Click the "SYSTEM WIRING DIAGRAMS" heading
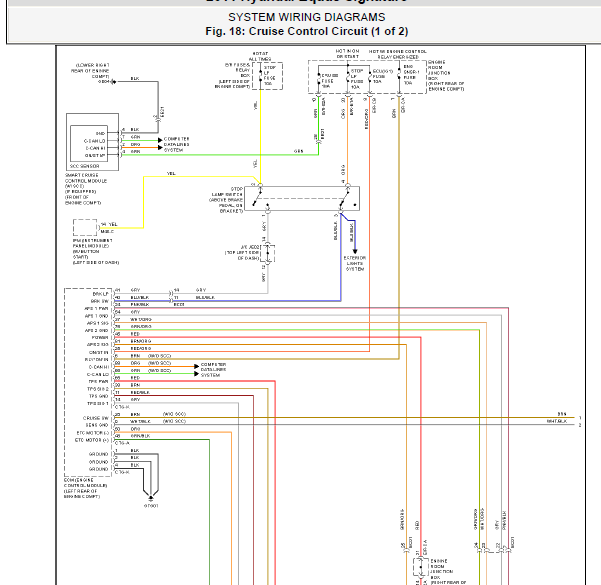The image size is (601, 585). (x=307, y=17)
